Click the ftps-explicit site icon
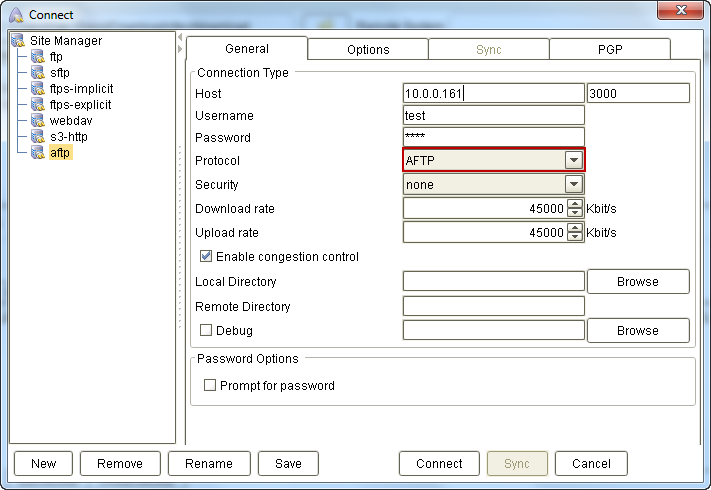The height and width of the screenshot is (490, 711). pyautogui.click(x=39, y=105)
